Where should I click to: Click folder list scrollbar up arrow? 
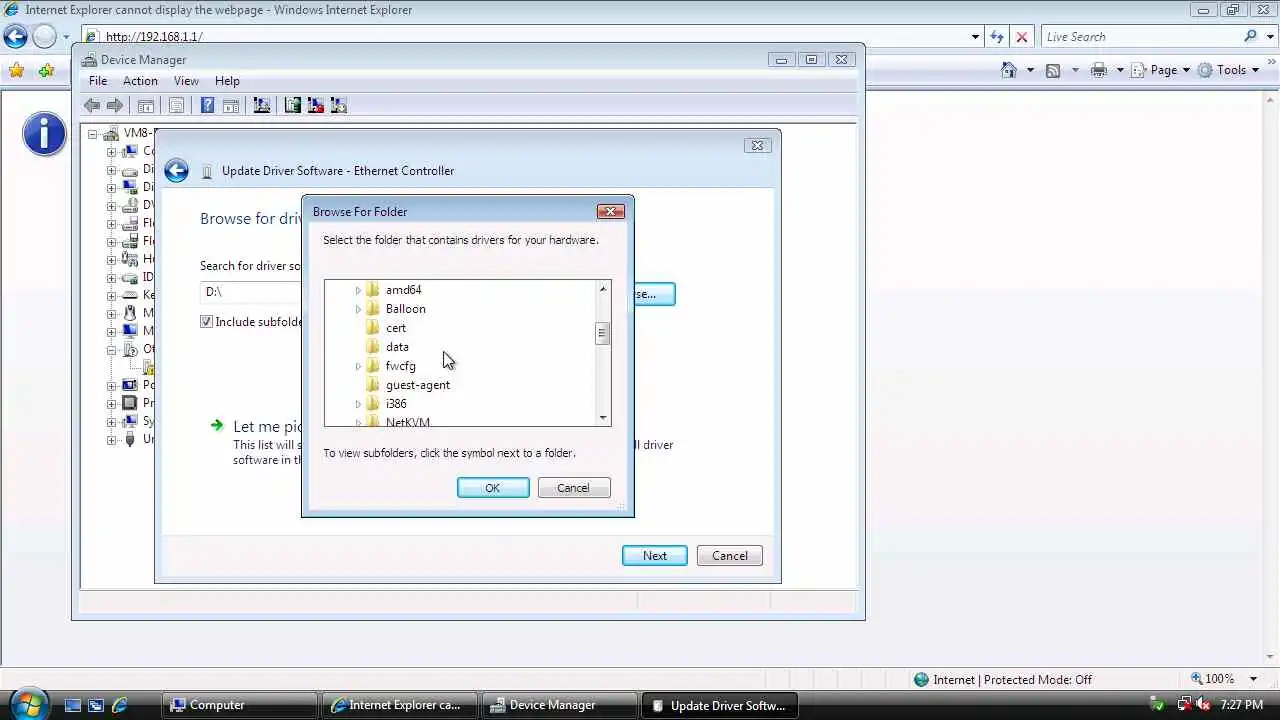click(x=603, y=289)
